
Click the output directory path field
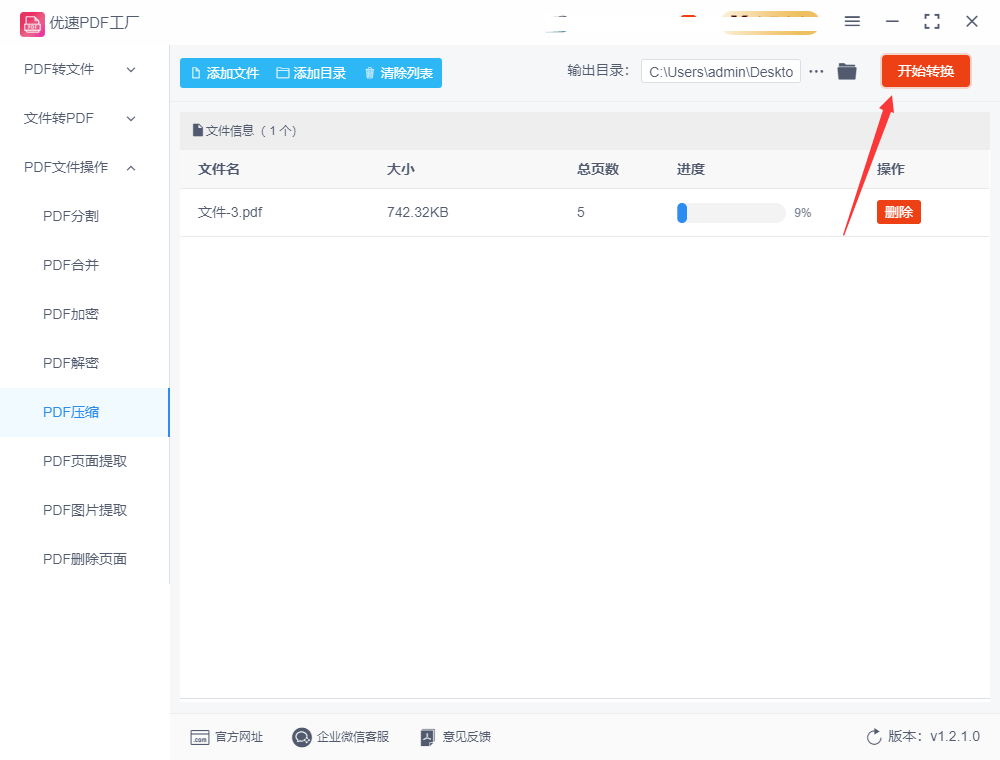721,71
